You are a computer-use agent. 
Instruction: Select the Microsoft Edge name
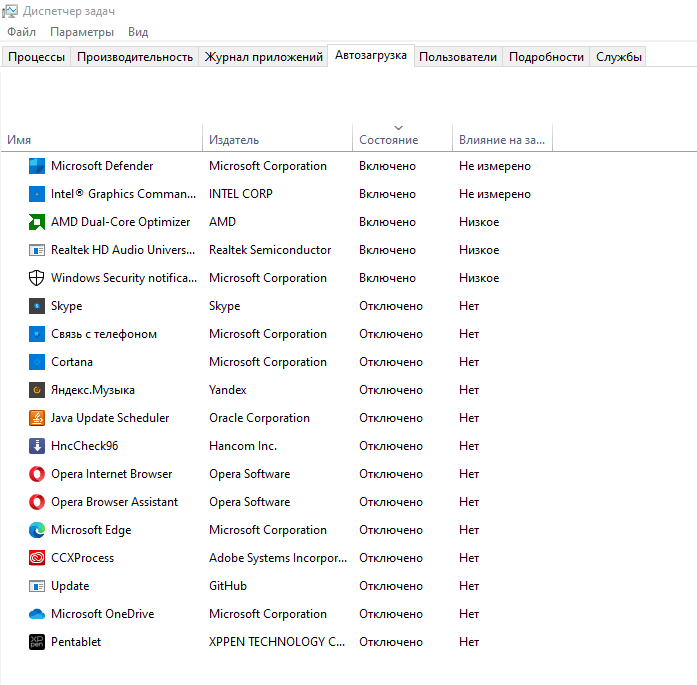pyautogui.click(x=91, y=530)
